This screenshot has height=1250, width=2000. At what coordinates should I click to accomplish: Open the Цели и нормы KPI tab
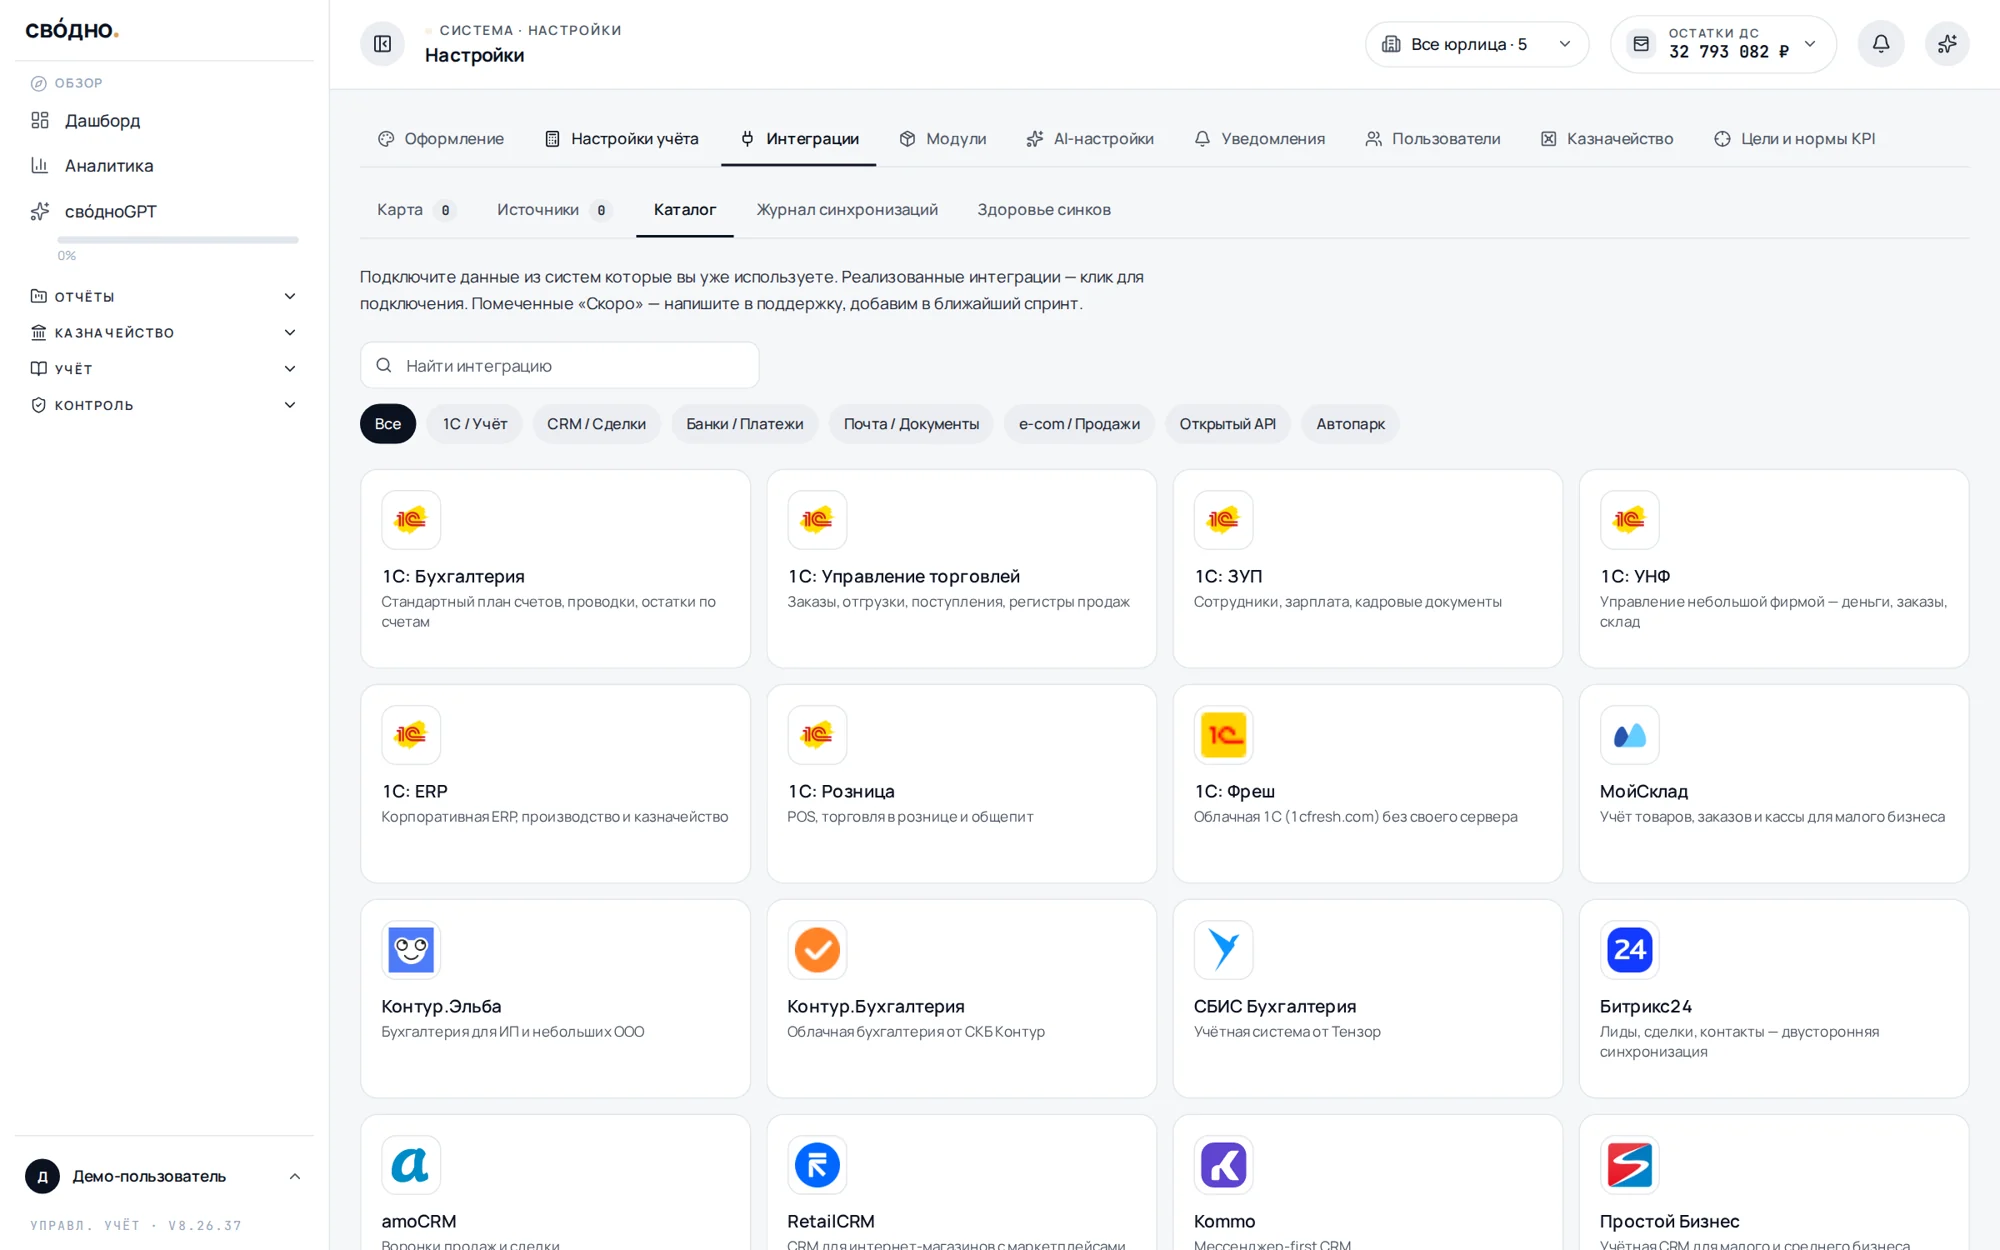[x=1794, y=139]
